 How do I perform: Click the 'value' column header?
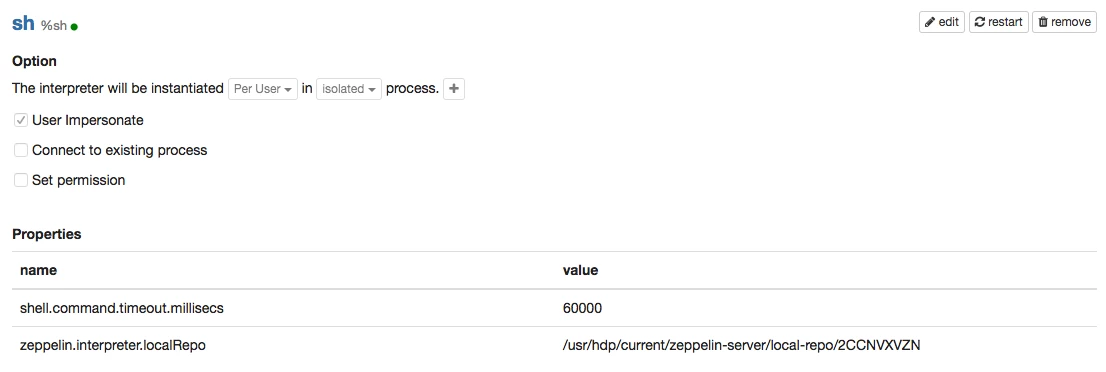(x=581, y=270)
